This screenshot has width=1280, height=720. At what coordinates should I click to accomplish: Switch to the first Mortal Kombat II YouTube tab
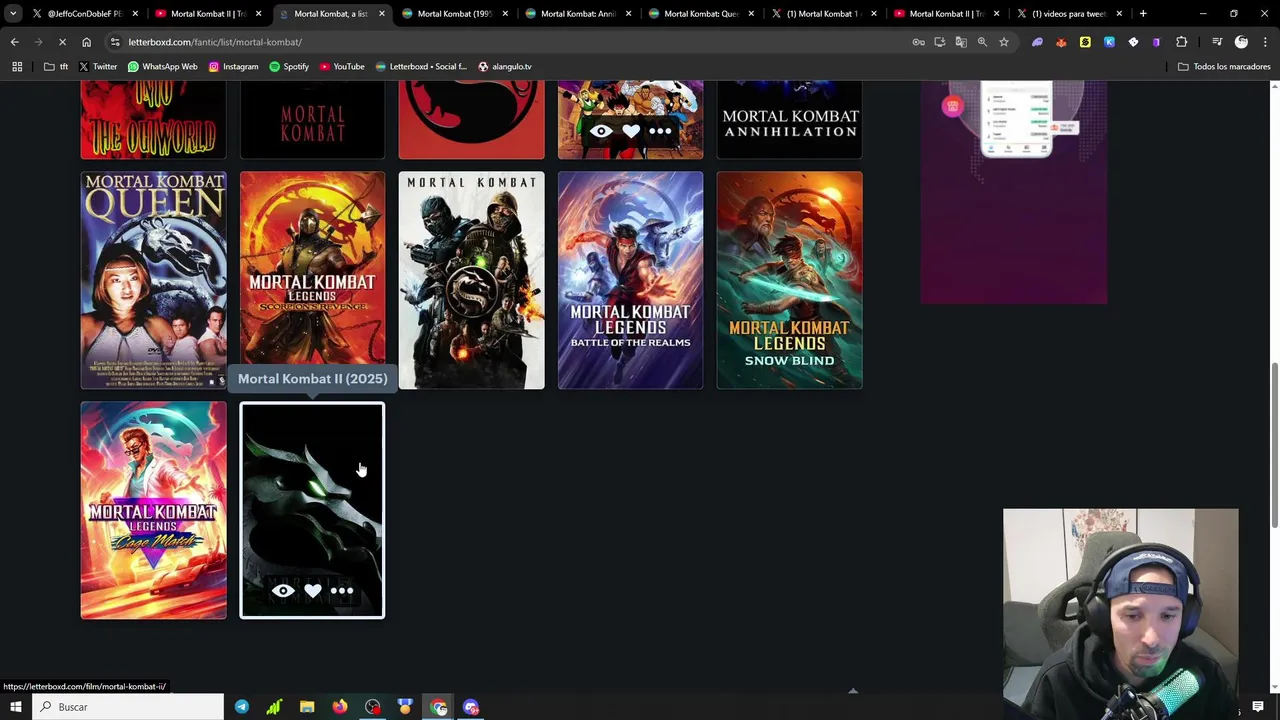point(207,14)
